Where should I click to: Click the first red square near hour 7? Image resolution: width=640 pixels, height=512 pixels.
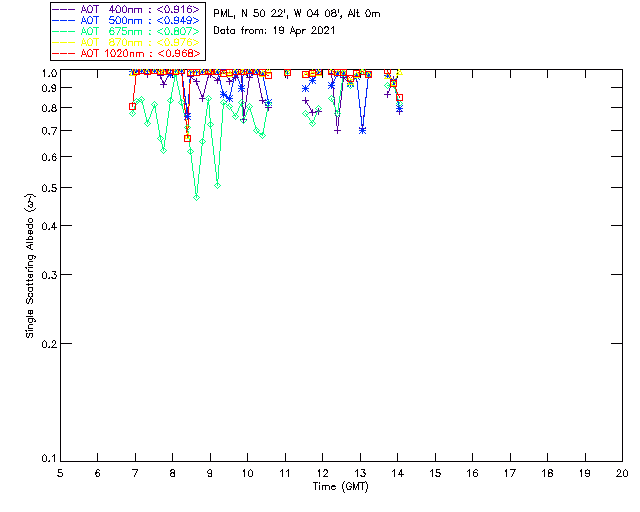[132, 107]
